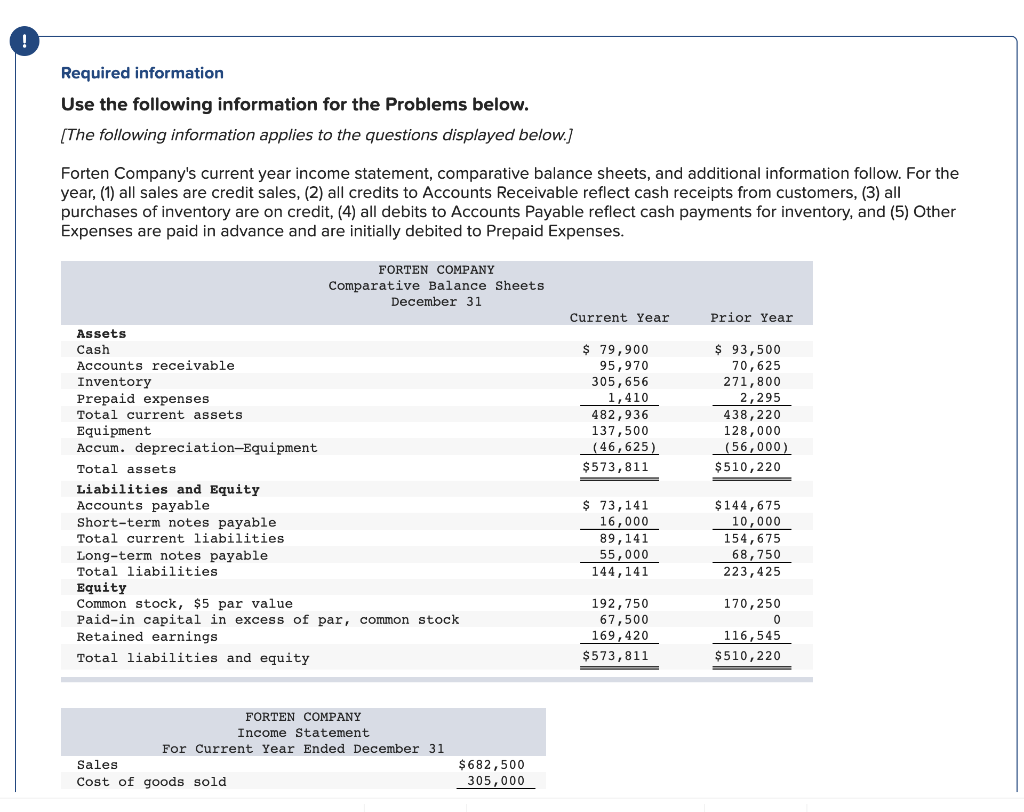Click Common stock current value 192,750
The width and height of the screenshot is (1024, 812).
coord(620,604)
